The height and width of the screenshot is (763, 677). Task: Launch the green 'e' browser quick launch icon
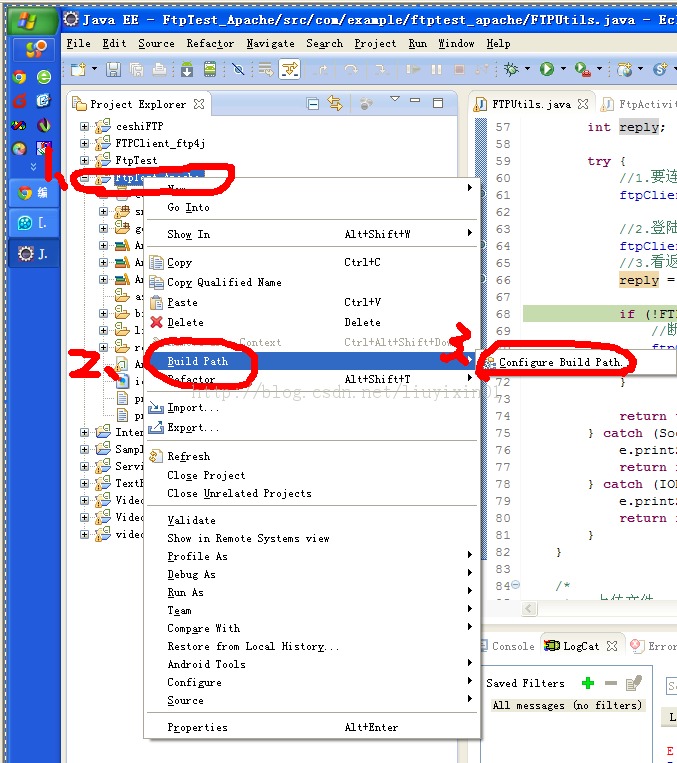(44, 77)
